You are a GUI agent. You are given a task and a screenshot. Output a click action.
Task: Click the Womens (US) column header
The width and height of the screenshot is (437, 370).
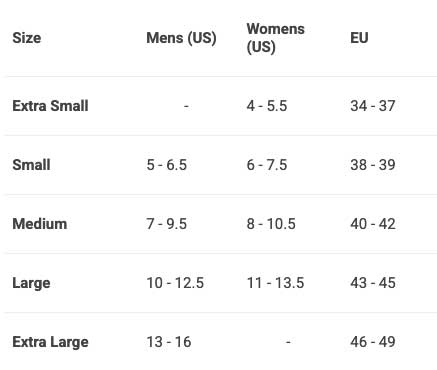(275, 38)
